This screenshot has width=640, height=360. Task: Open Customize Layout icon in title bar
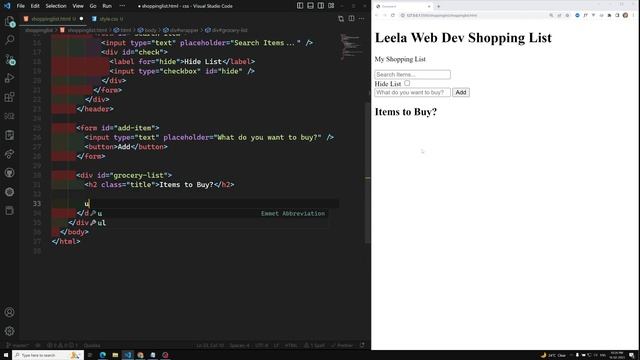click(331, 6)
